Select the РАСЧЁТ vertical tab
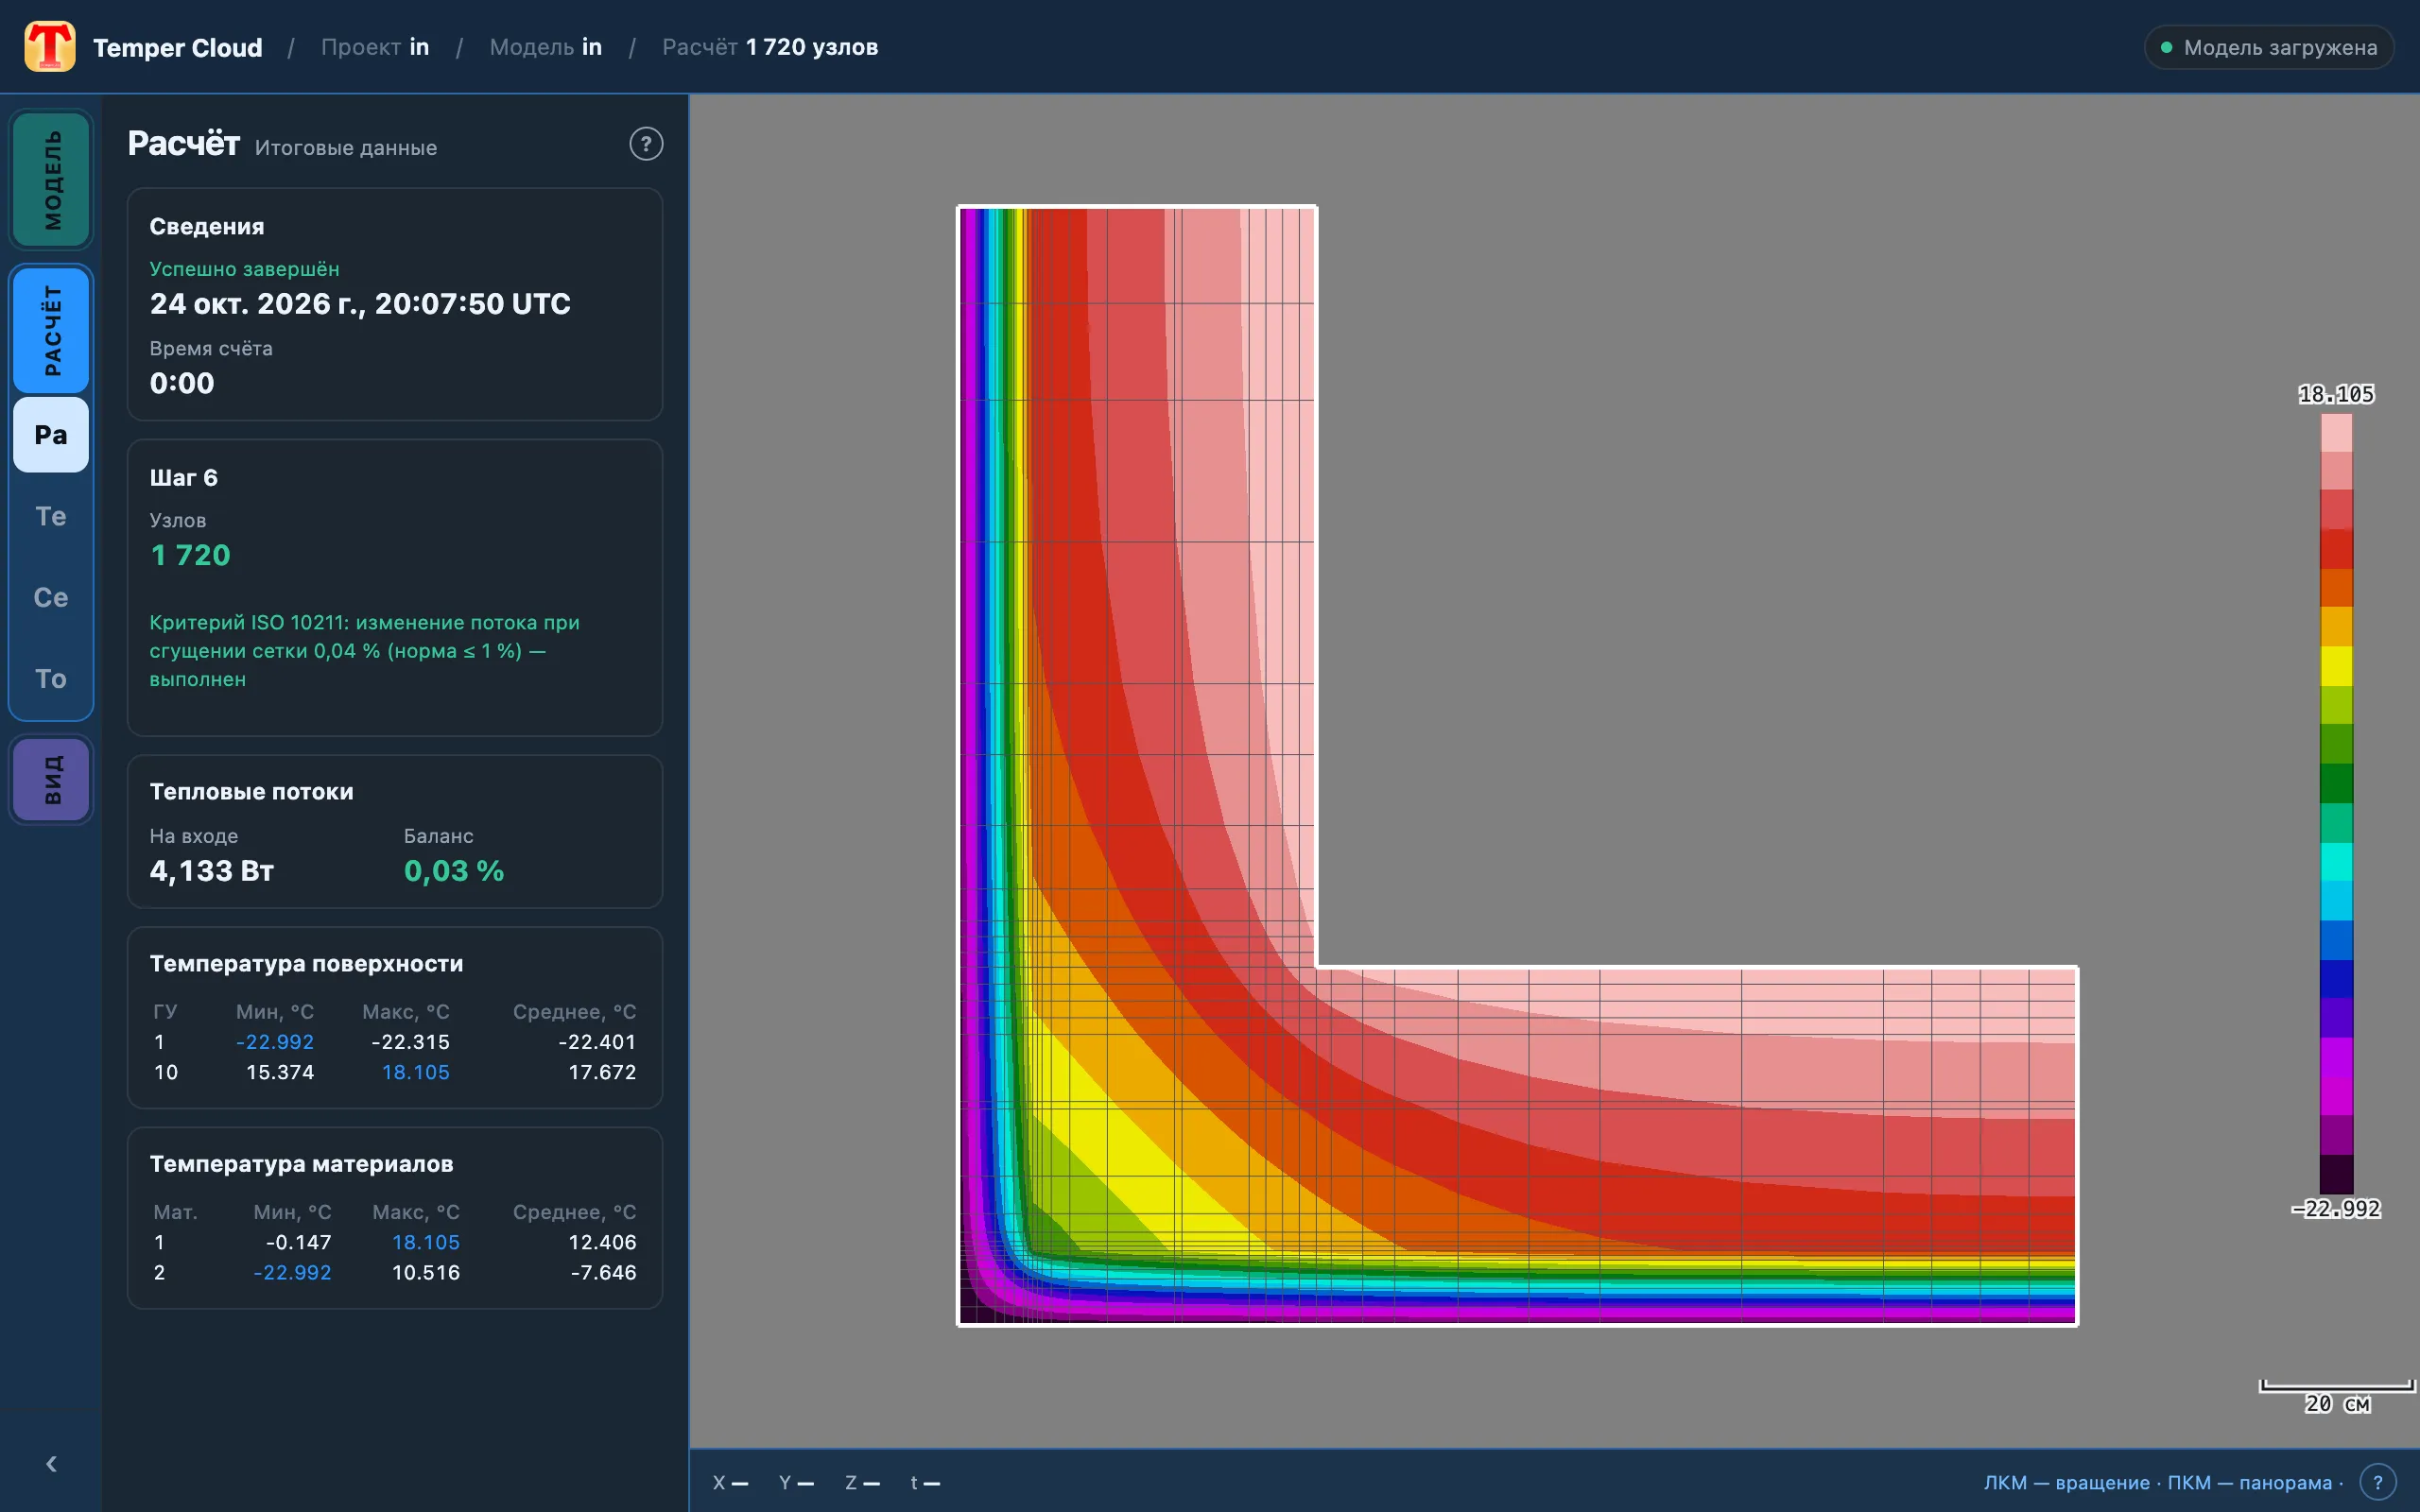The image size is (2420, 1512). (x=51, y=330)
